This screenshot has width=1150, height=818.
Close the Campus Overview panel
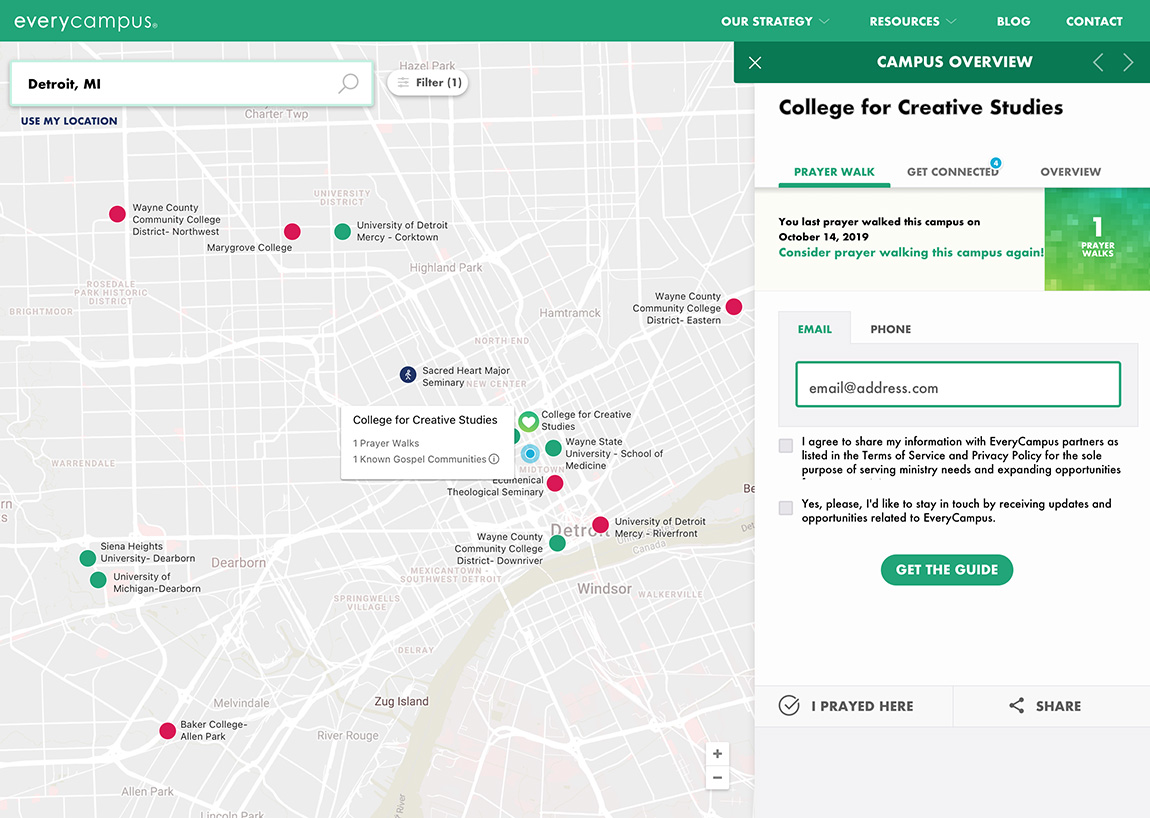pos(755,62)
